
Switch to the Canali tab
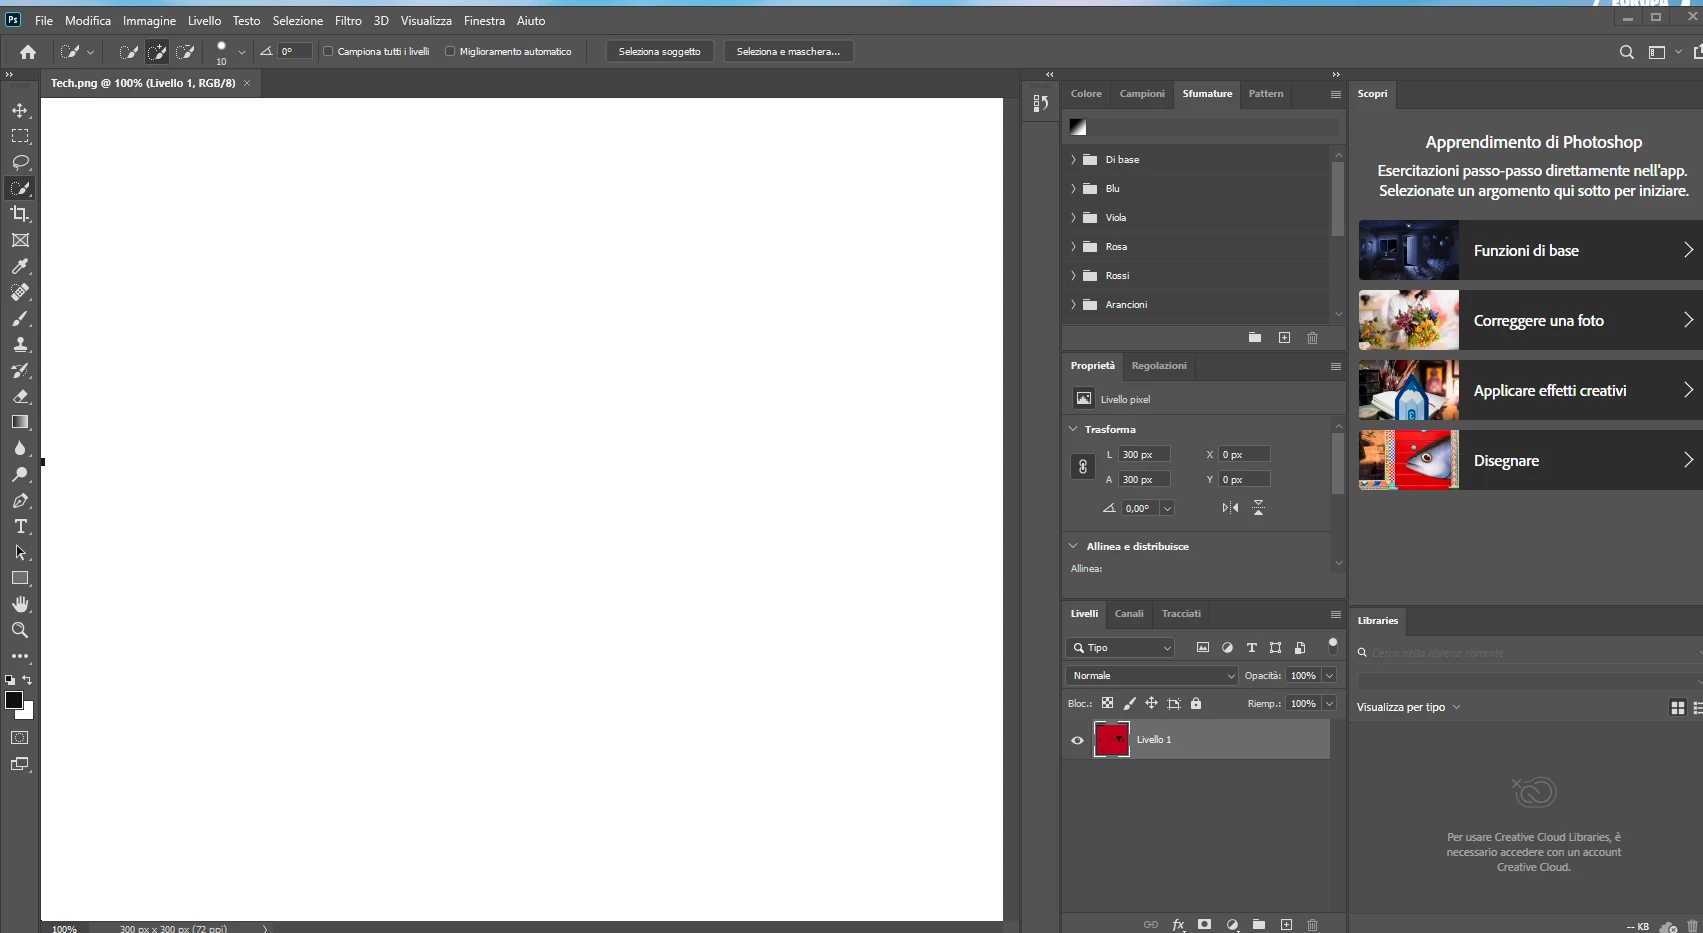(1129, 614)
